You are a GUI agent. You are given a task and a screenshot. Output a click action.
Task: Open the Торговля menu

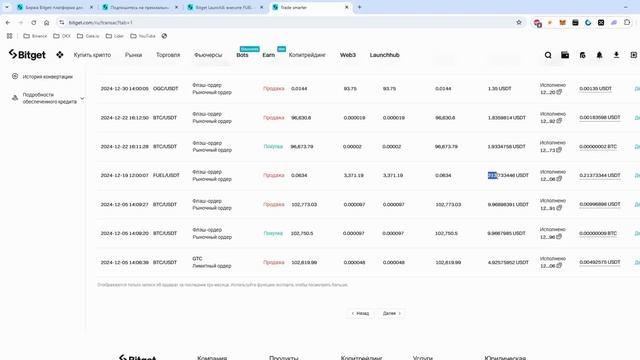tap(168, 55)
